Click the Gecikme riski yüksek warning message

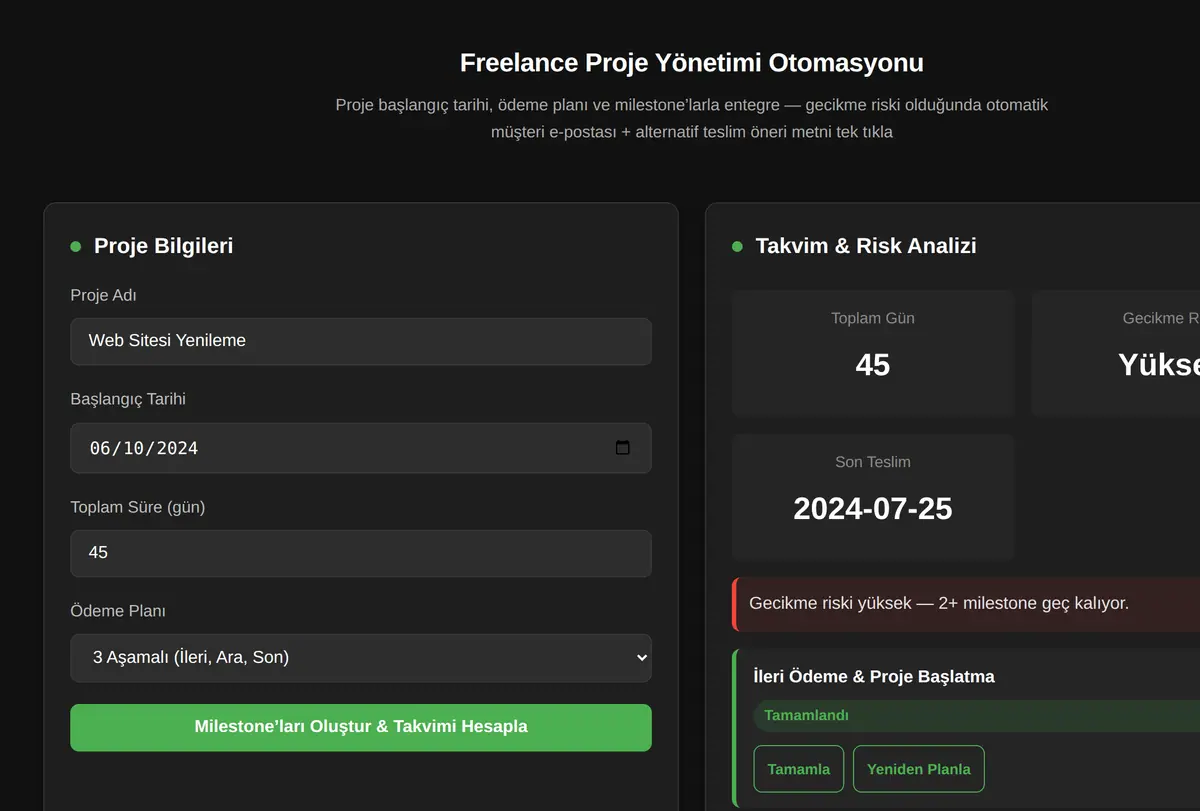click(939, 604)
